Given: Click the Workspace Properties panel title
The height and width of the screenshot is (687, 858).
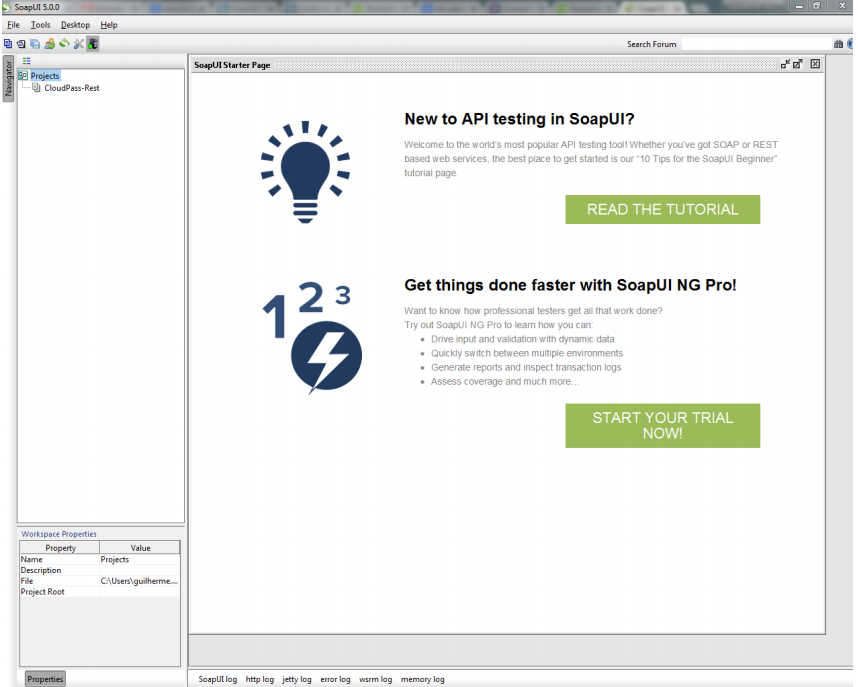Looking at the screenshot, I should tap(59, 534).
